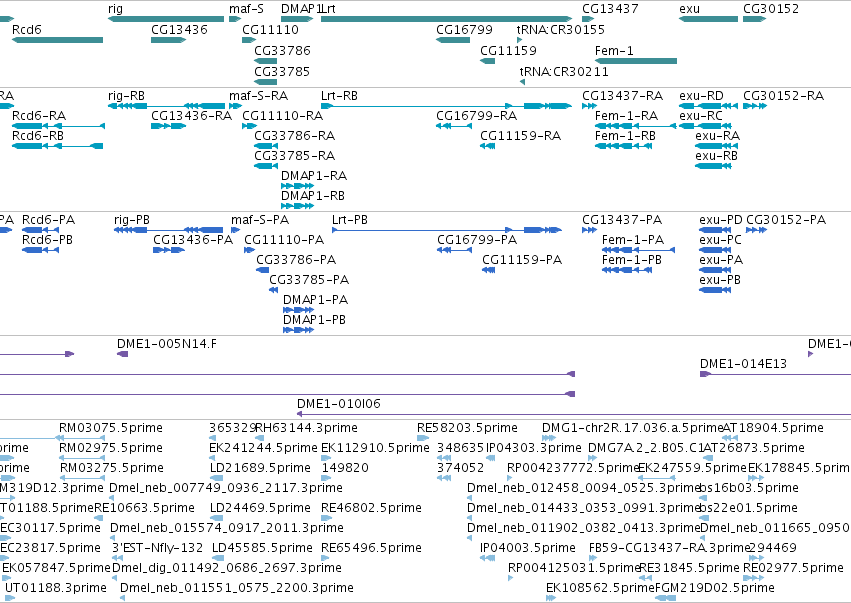Image resolution: width=851 pixels, height=603 pixels.
Task: Click the exu gene label
Action: click(689, 9)
